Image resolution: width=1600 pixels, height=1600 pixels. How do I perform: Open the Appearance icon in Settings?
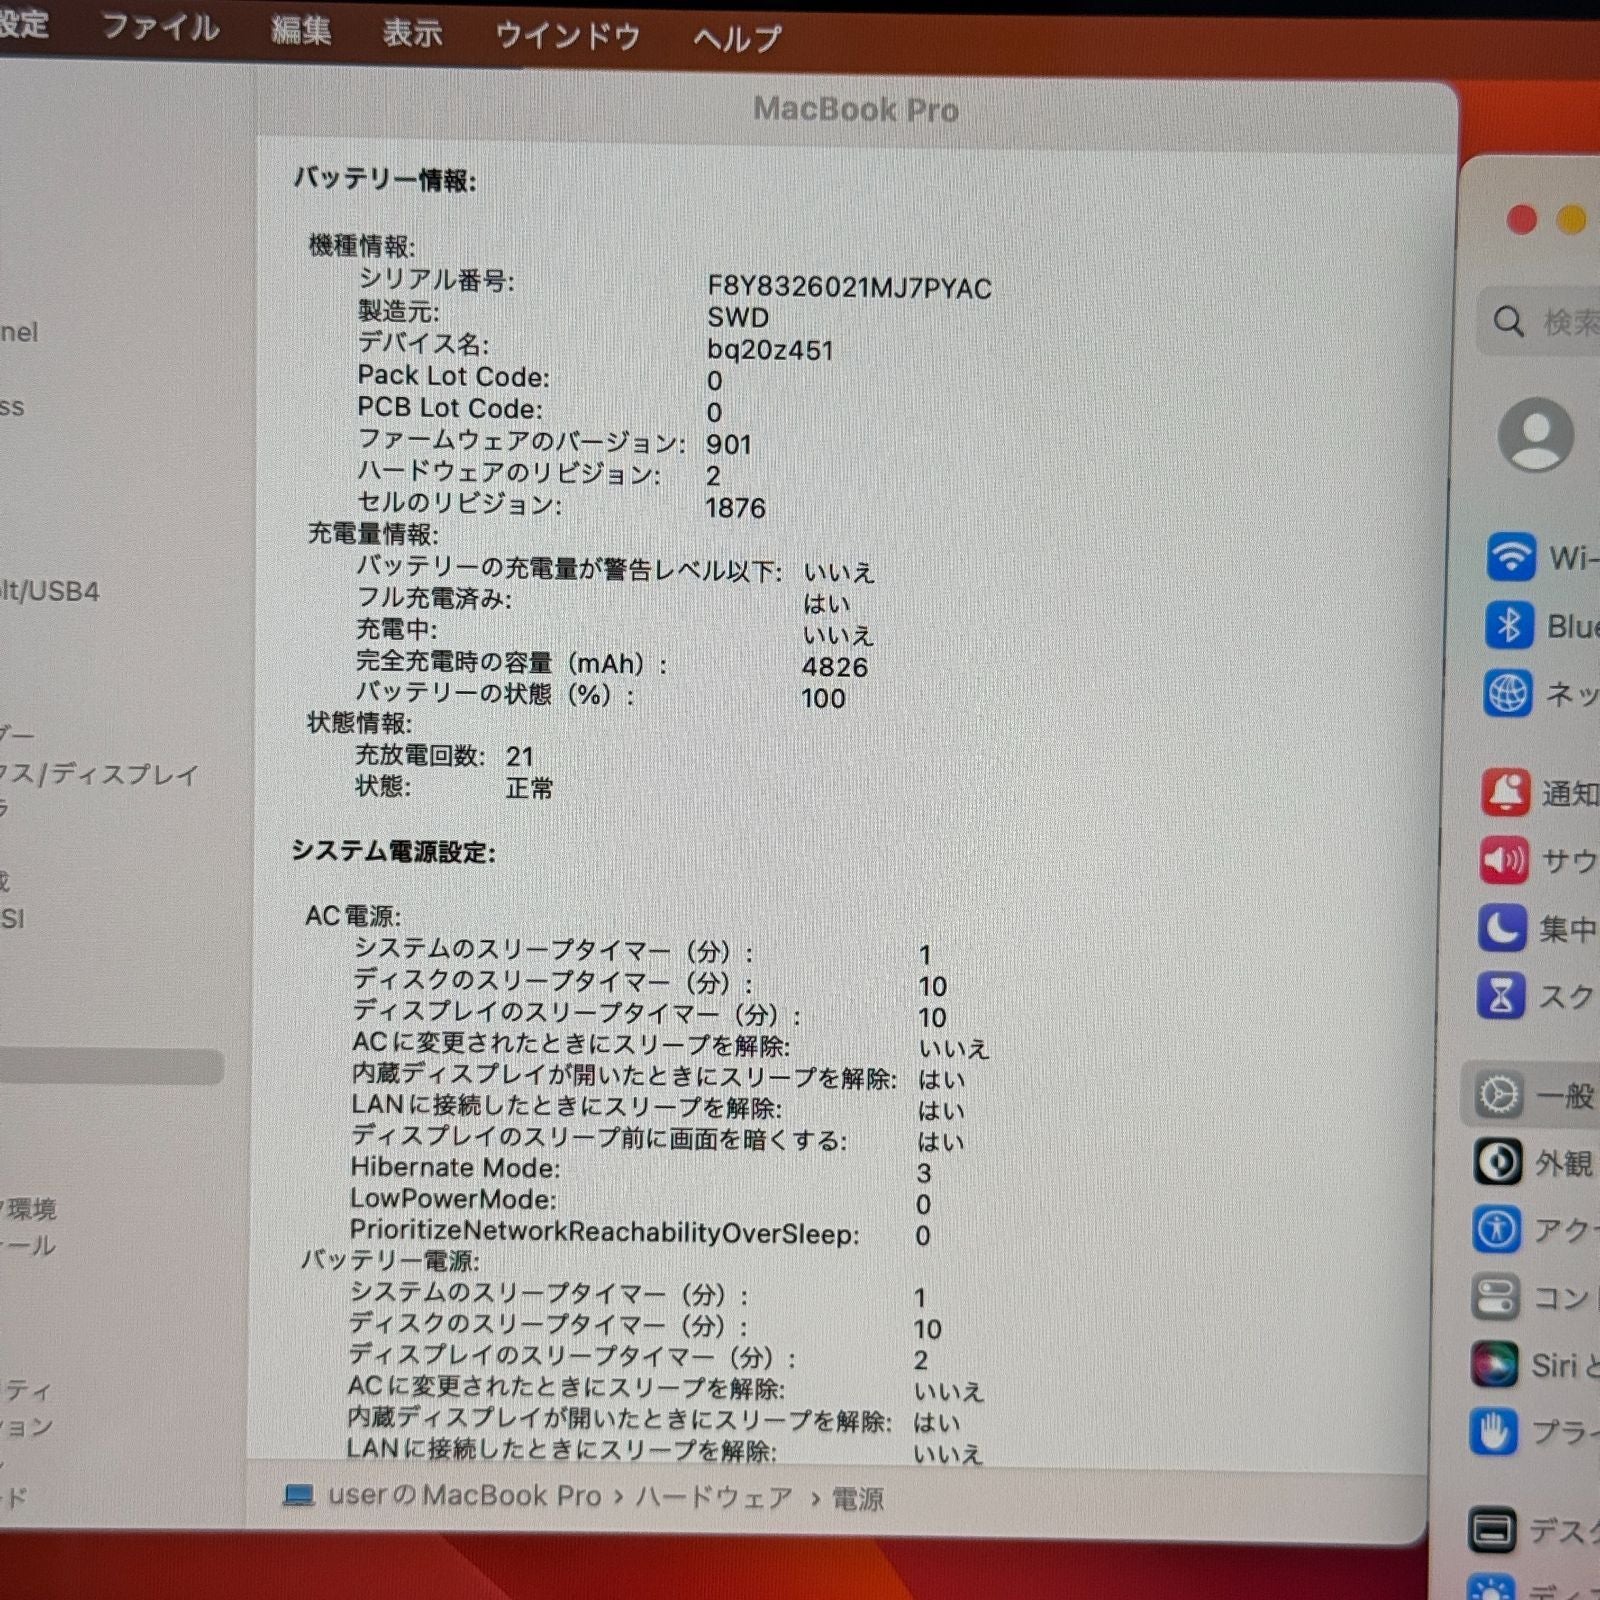coord(1498,1162)
